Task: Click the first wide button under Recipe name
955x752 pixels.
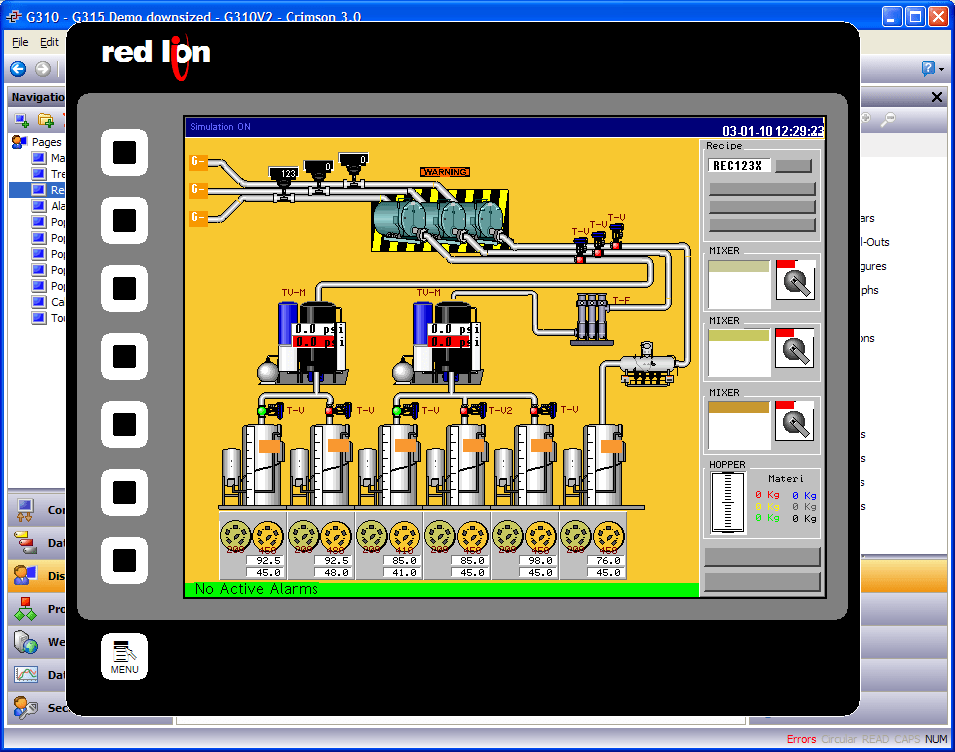Action: click(762, 189)
